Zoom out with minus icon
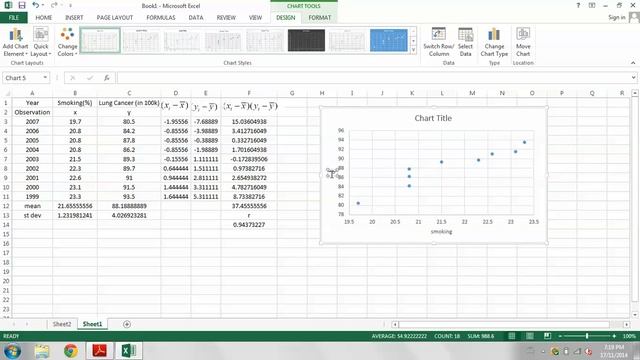 560,336
